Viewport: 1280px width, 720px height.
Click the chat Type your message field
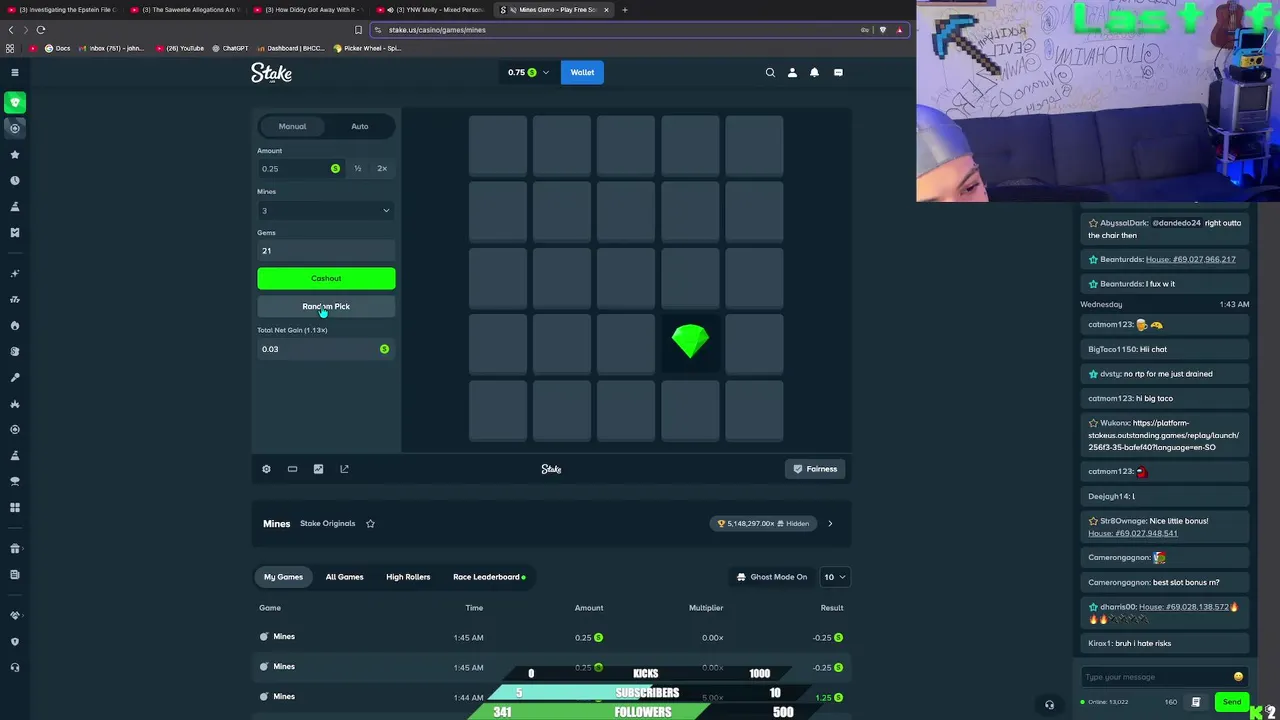(x=1155, y=677)
